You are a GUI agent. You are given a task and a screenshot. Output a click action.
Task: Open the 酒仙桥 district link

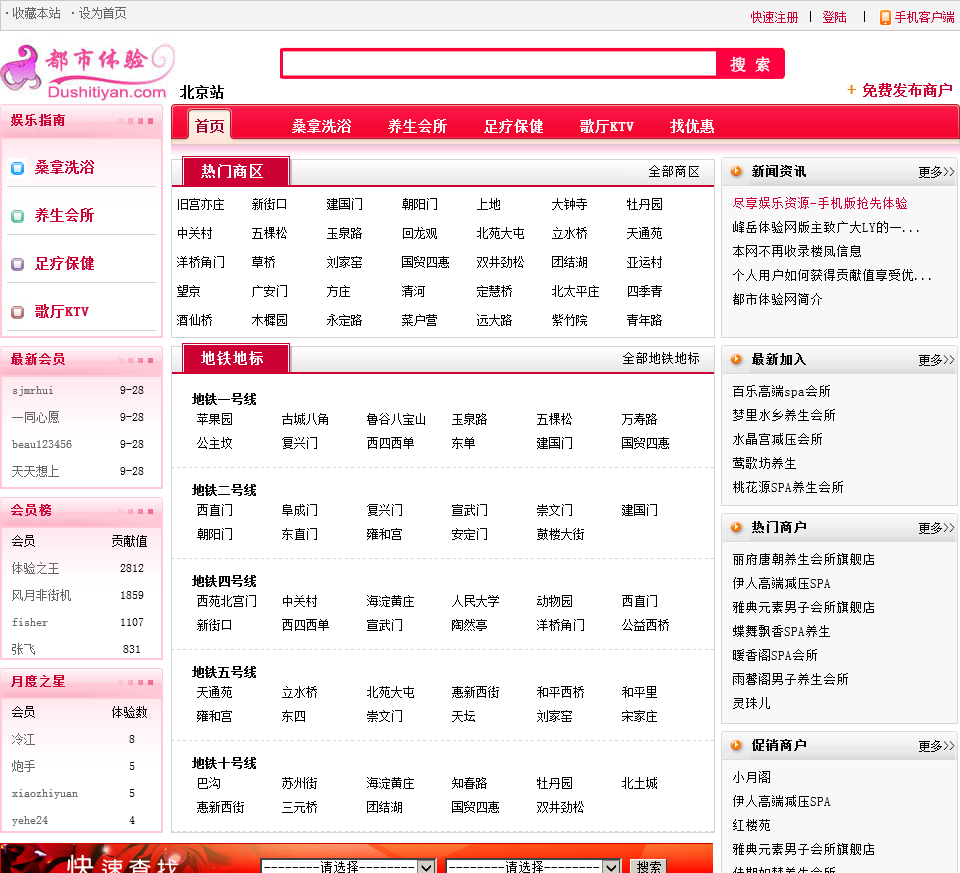195,320
